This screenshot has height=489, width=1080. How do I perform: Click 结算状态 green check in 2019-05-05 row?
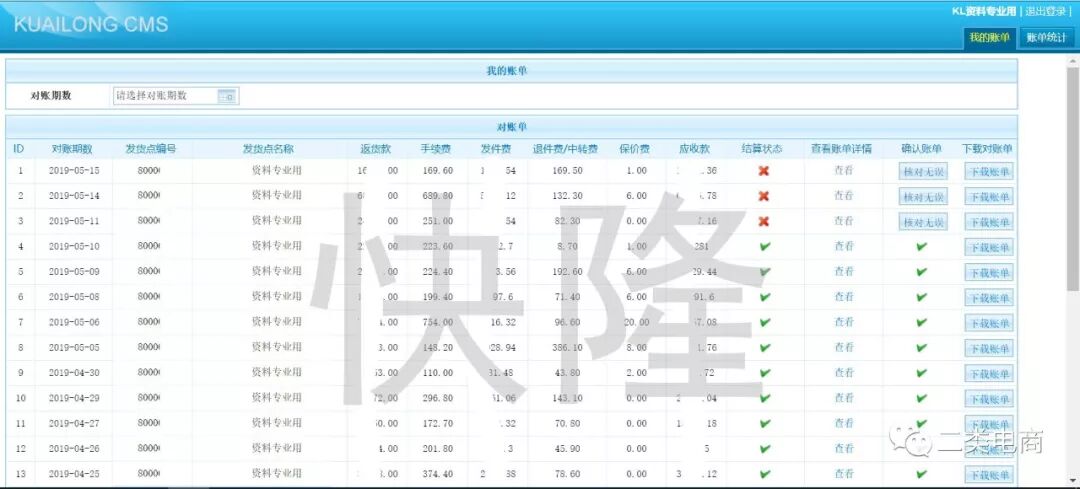[x=765, y=348]
